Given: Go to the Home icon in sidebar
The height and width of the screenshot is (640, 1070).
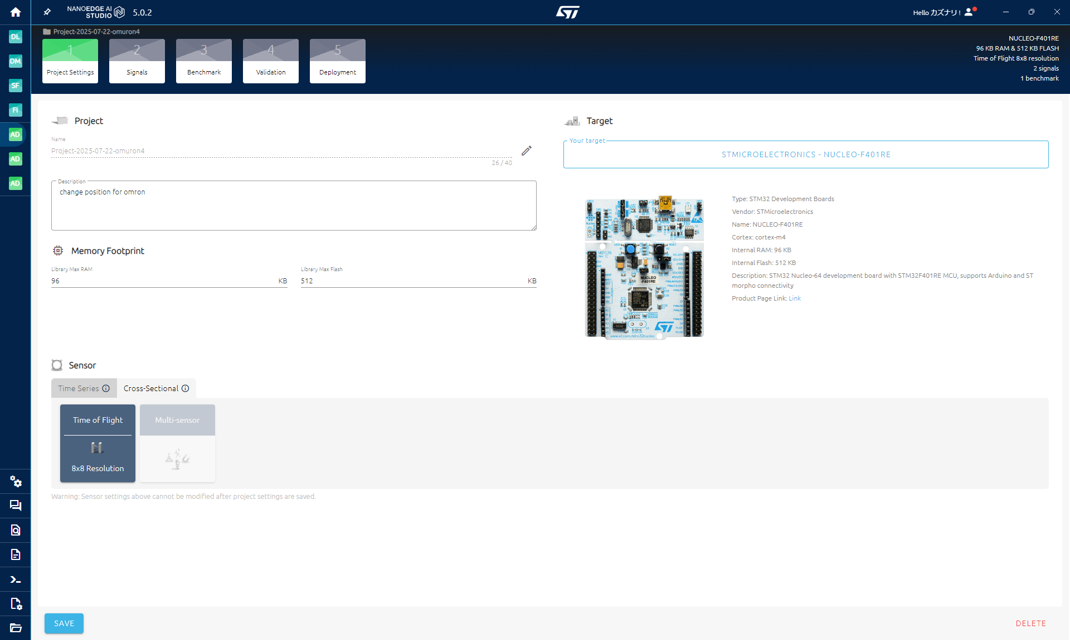Looking at the screenshot, I should pyautogui.click(x=15, y=12).
